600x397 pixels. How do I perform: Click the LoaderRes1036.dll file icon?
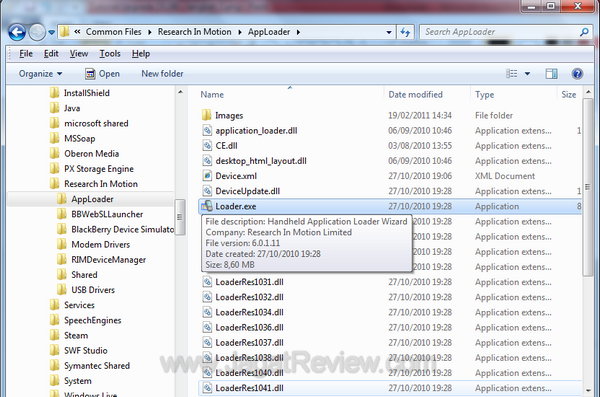207,327
